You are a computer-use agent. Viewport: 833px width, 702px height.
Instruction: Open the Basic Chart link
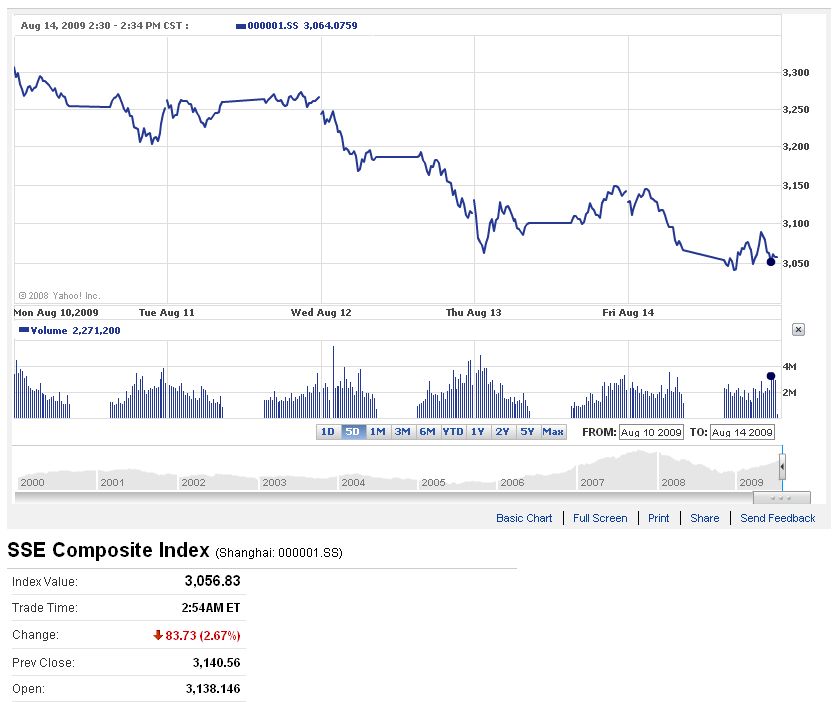click(x=524, y=518)
